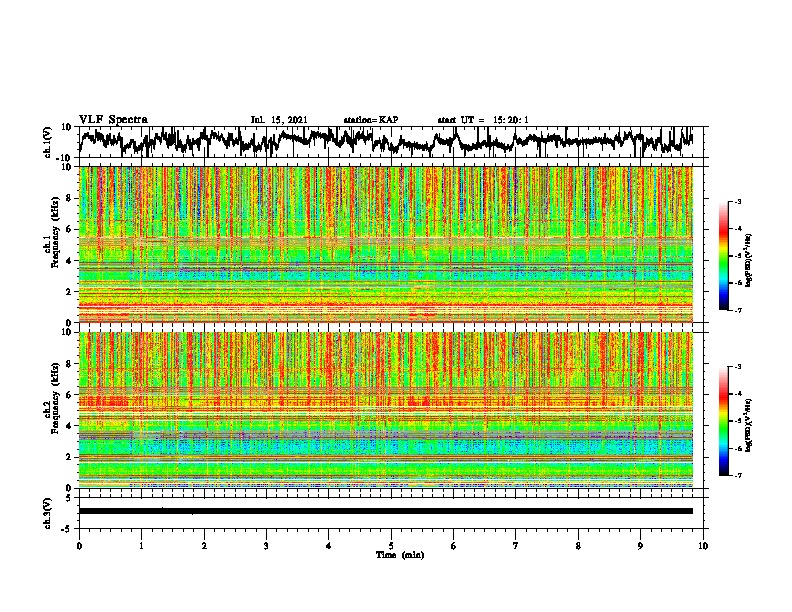Click the 8 kHz tick of ch.1 spectrogram
Image resolution: width=792 pixels, height=612 pixels.
(70, 198)
